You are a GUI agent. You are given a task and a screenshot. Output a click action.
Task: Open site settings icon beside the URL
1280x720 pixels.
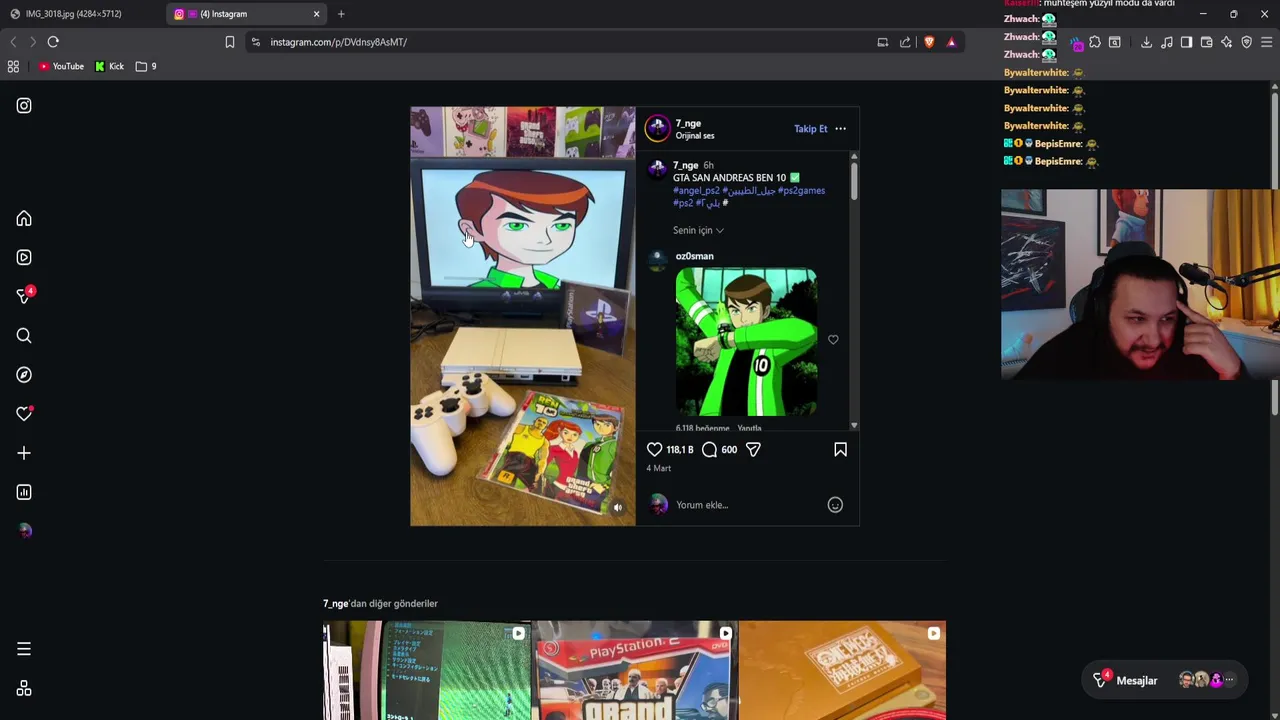click(255, 42)
